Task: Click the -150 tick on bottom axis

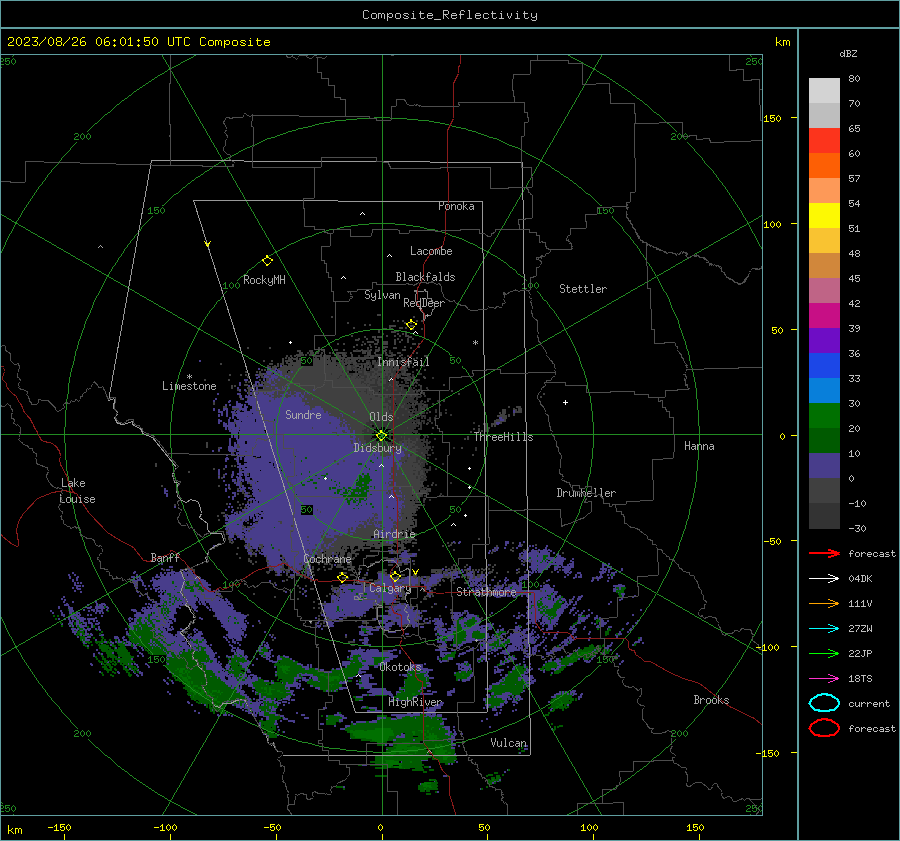Action: (59, 827)
